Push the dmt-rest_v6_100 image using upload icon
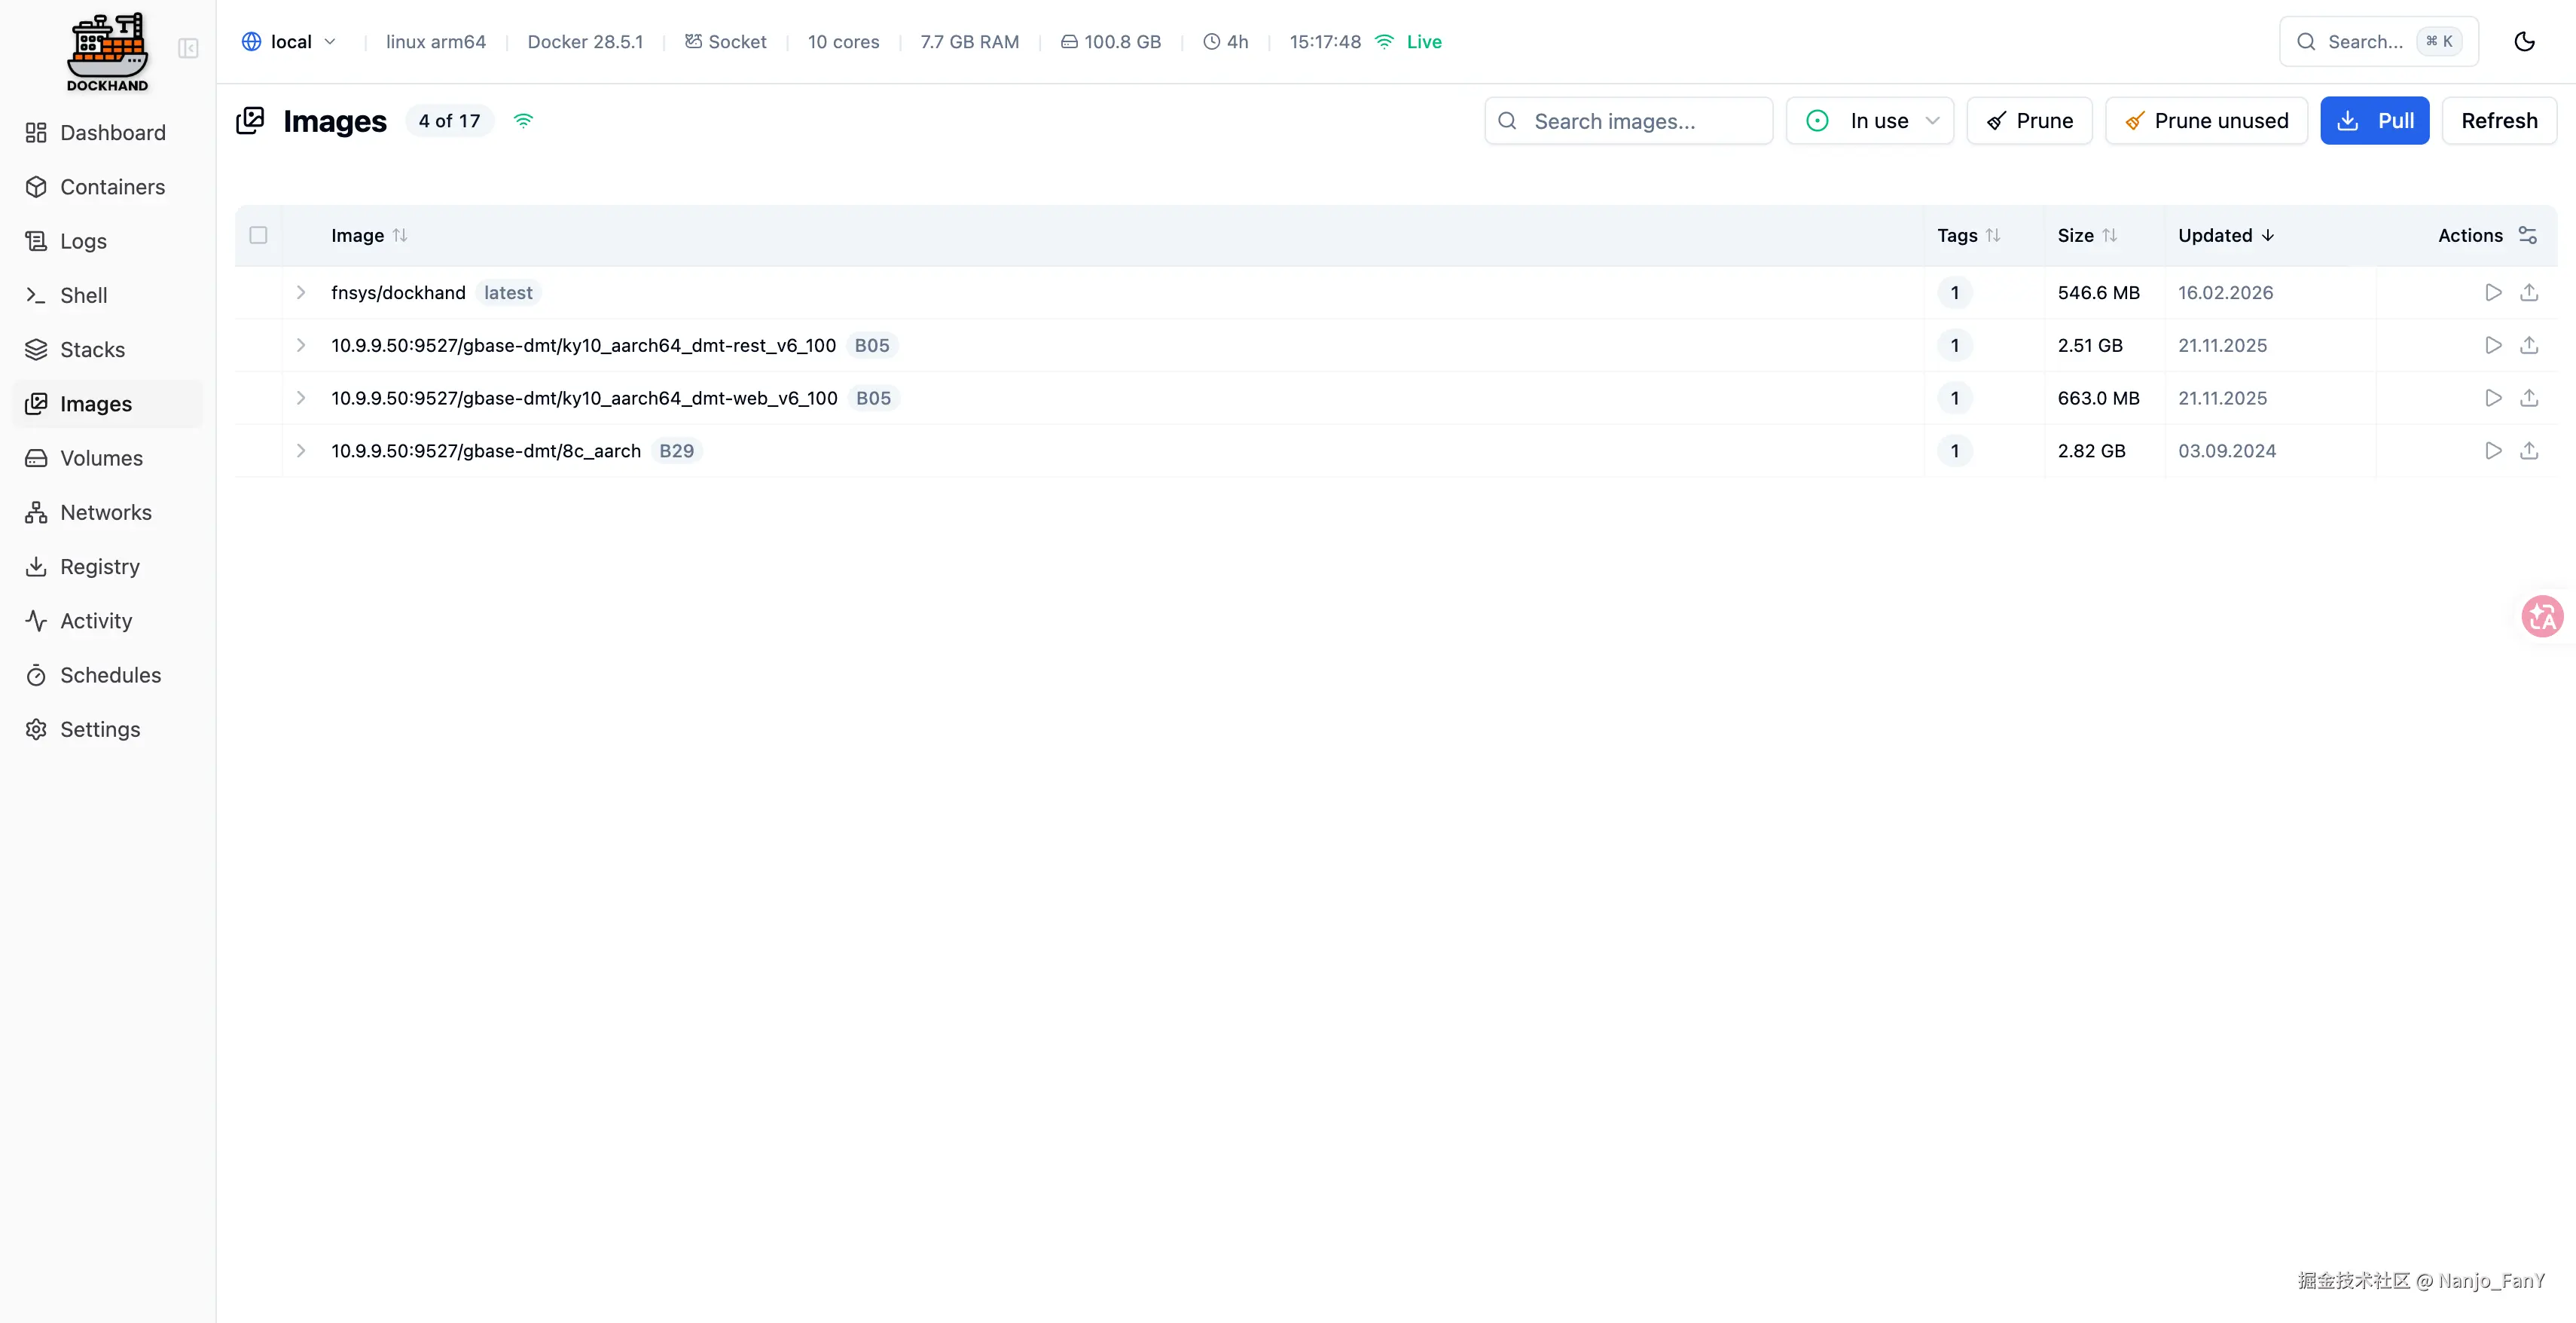 pyautogui.click(x=2529, y=345)
